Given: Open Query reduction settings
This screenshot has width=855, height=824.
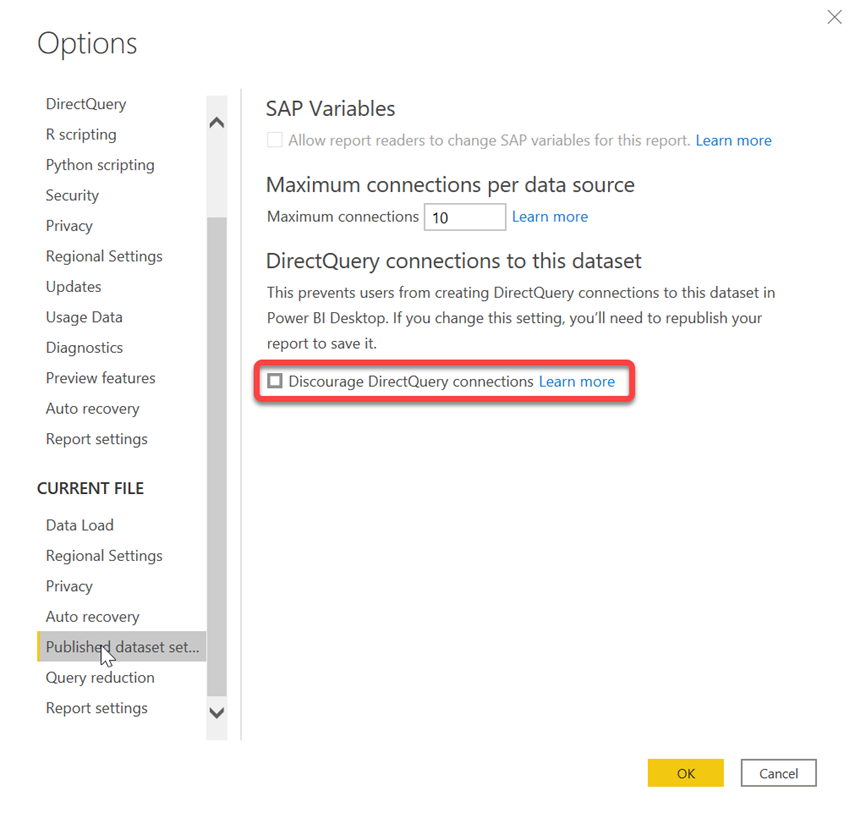Looking at the screenshot, I should tap(100, 678).
